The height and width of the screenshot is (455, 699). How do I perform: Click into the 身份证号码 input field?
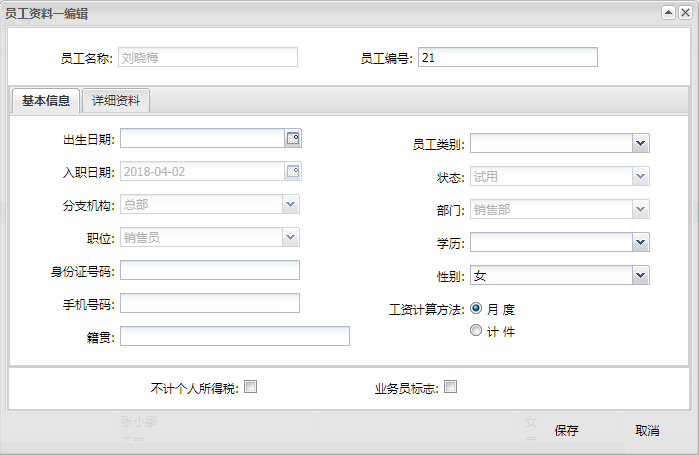coord(209,270)
